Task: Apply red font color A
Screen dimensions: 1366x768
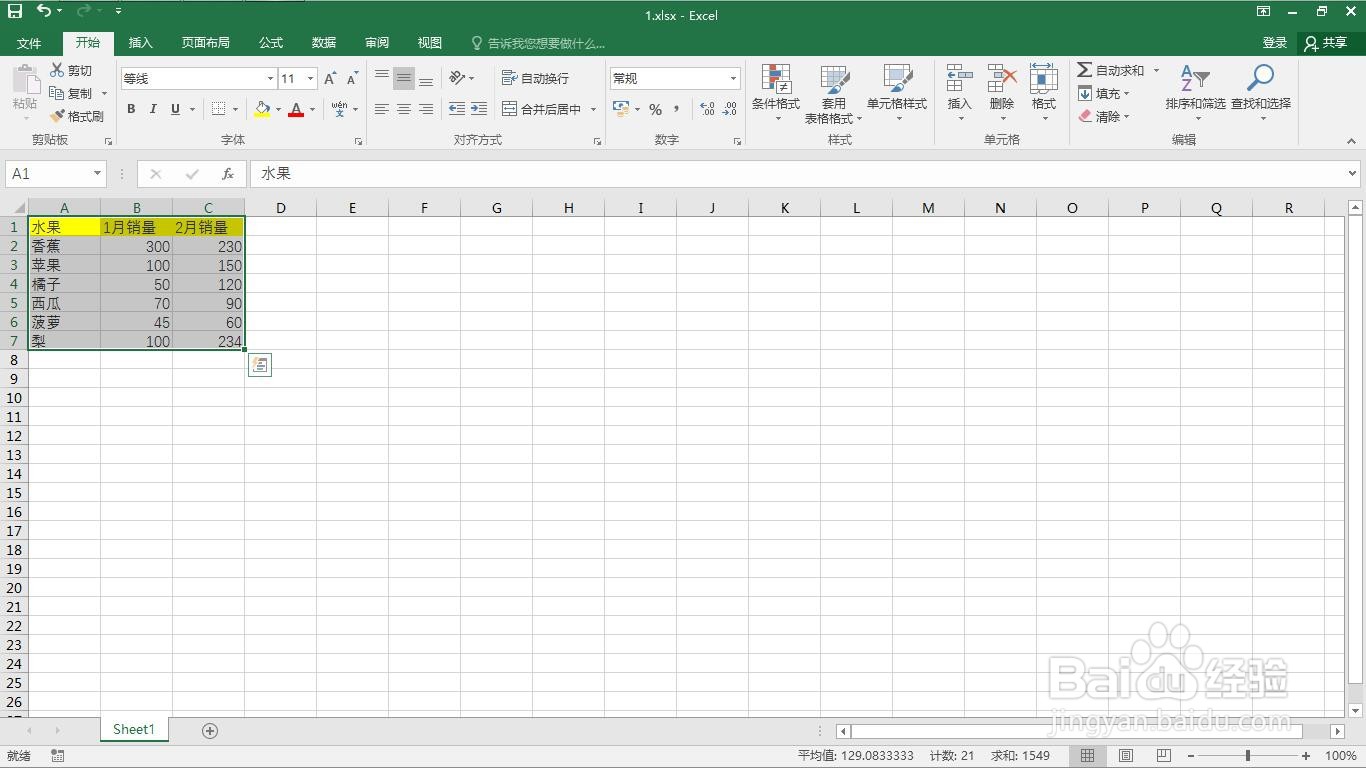Action: pos(296,109)
